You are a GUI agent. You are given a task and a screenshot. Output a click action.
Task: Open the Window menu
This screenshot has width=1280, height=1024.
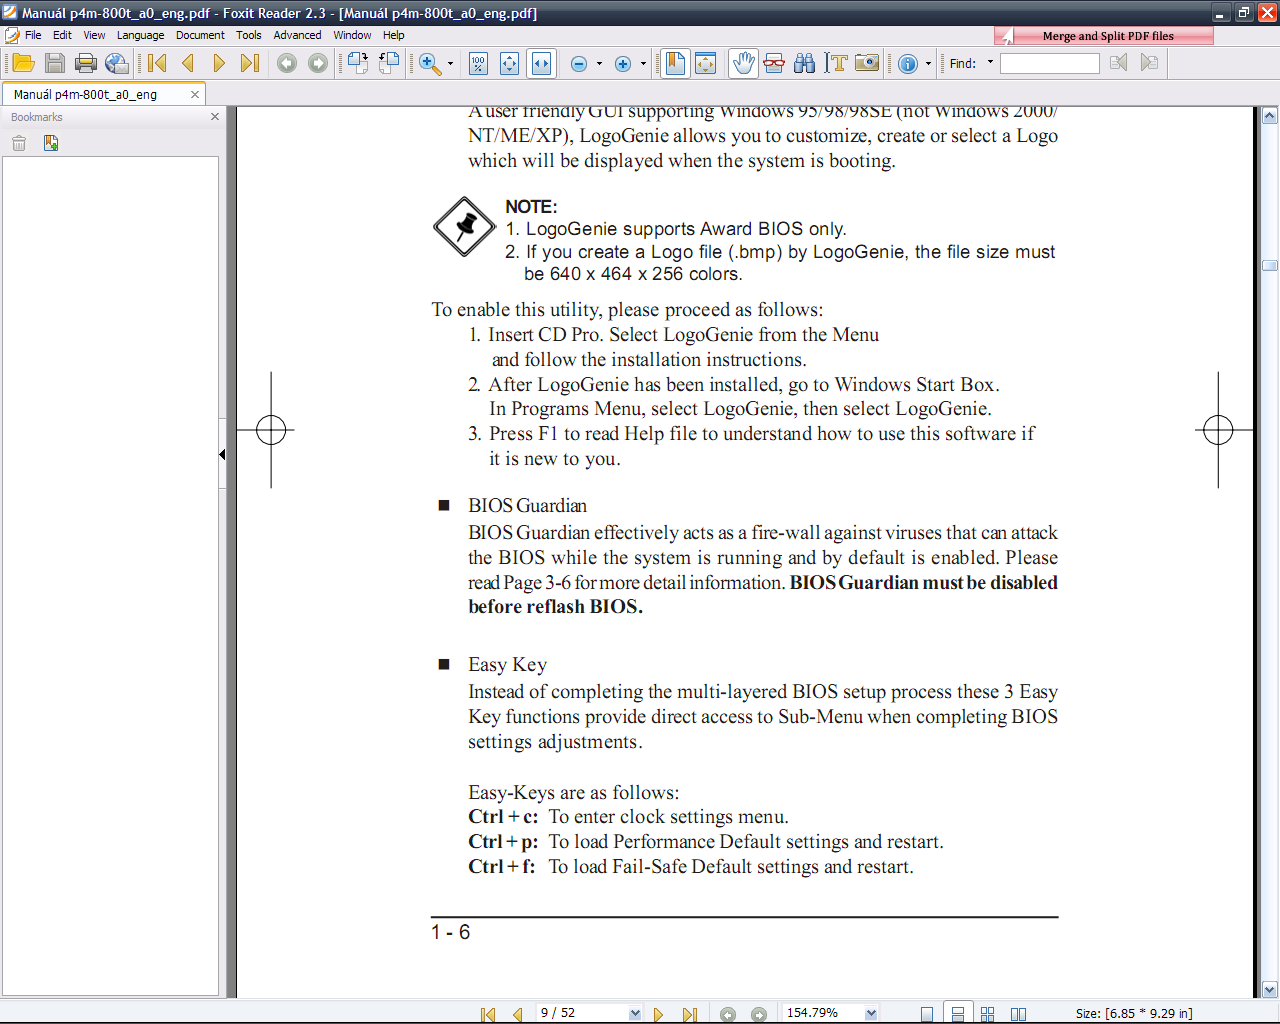(x=352, y=35)
